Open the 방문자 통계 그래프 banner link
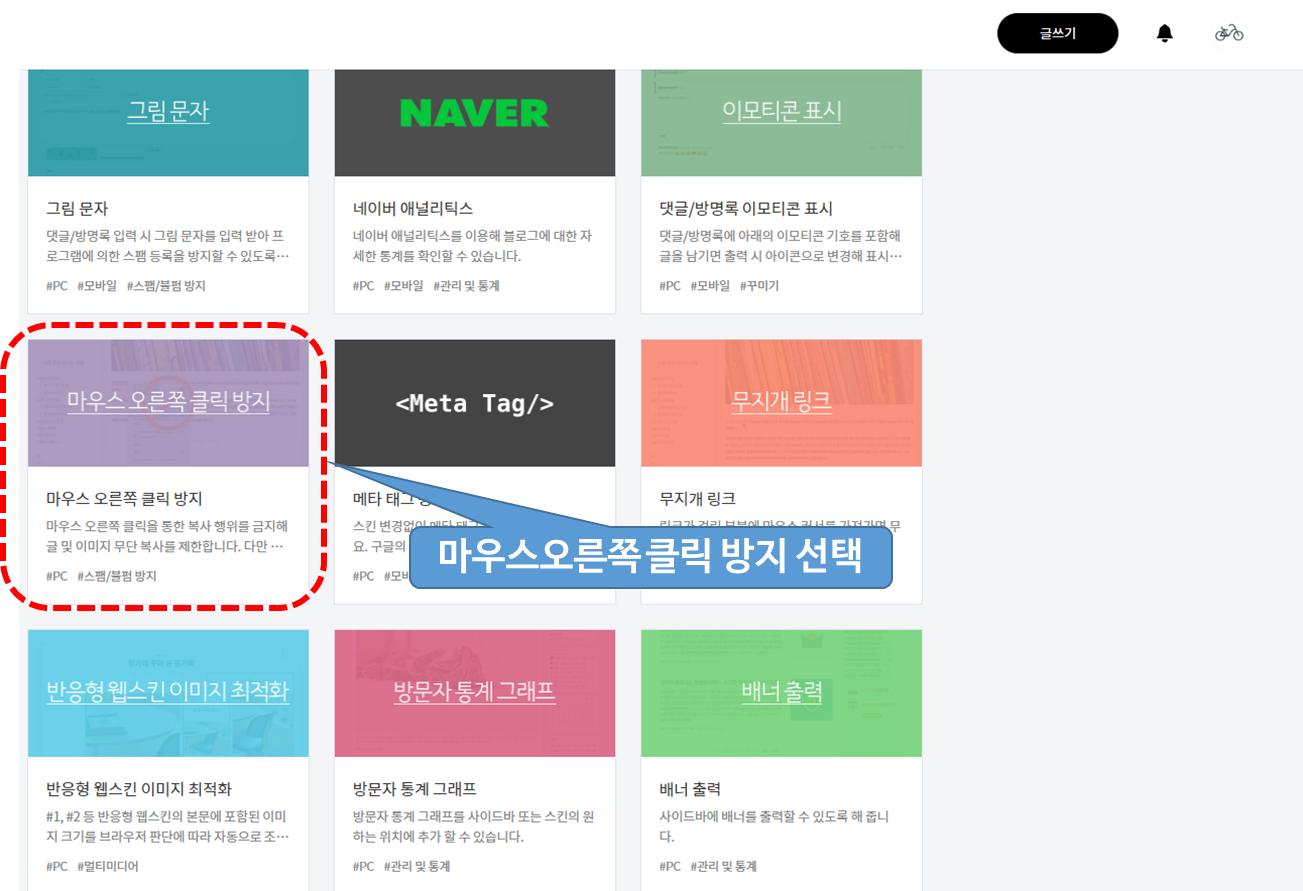The image size is (1303, 891). tap(475, 691)
